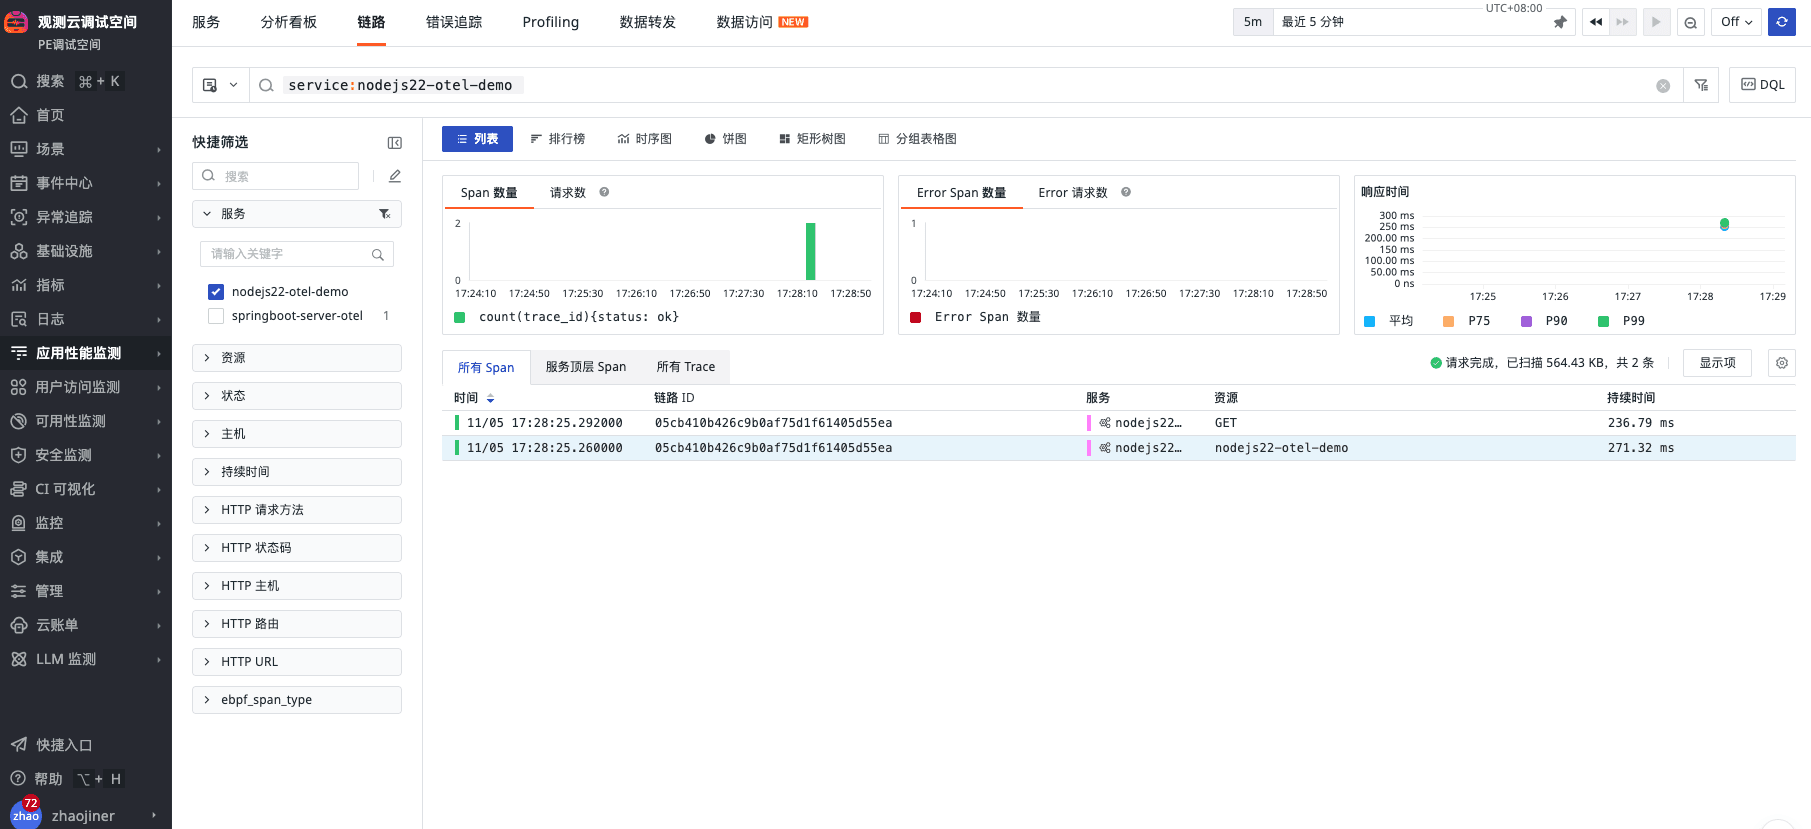This screenshot has width=1811, height=829.
Task: Click the green count(trace_id) legend swatch
Action: tap(460, 317)
